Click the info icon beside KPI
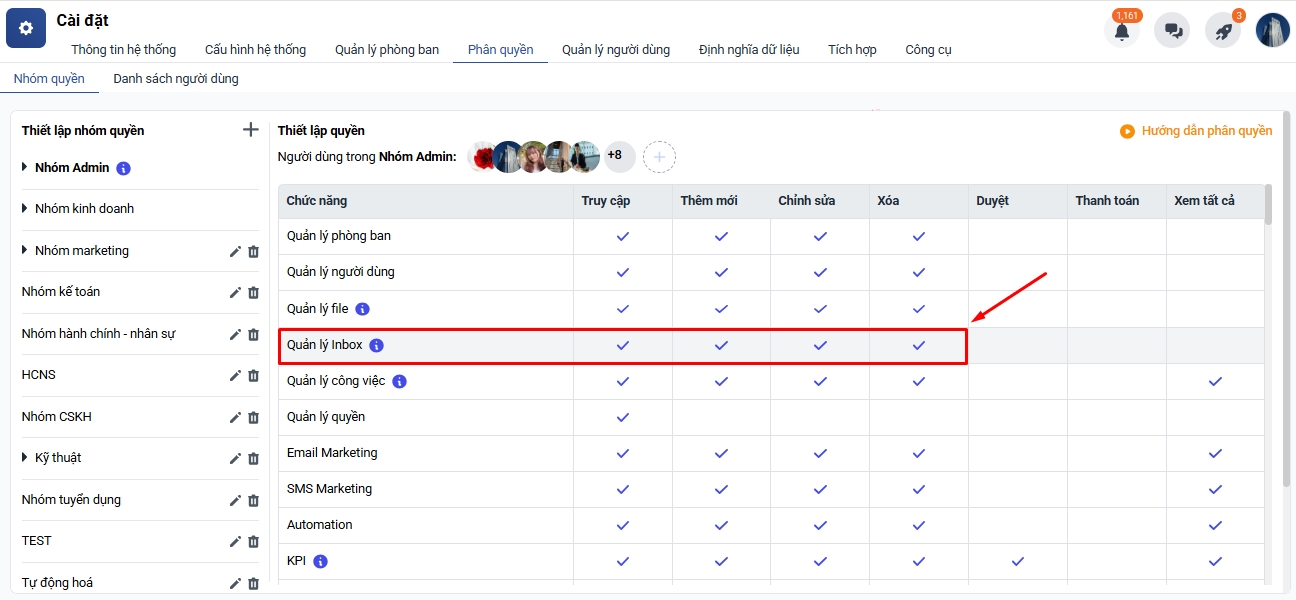Image resolution: width=1296 pixels, height=600 pixels. click(320, 562)
